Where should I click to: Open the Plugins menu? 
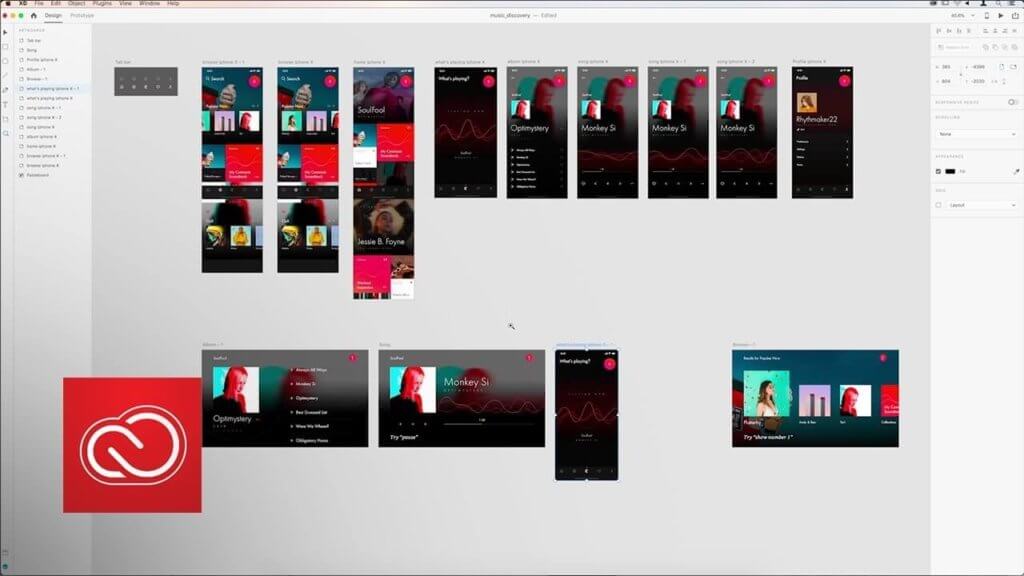[102, 3]
